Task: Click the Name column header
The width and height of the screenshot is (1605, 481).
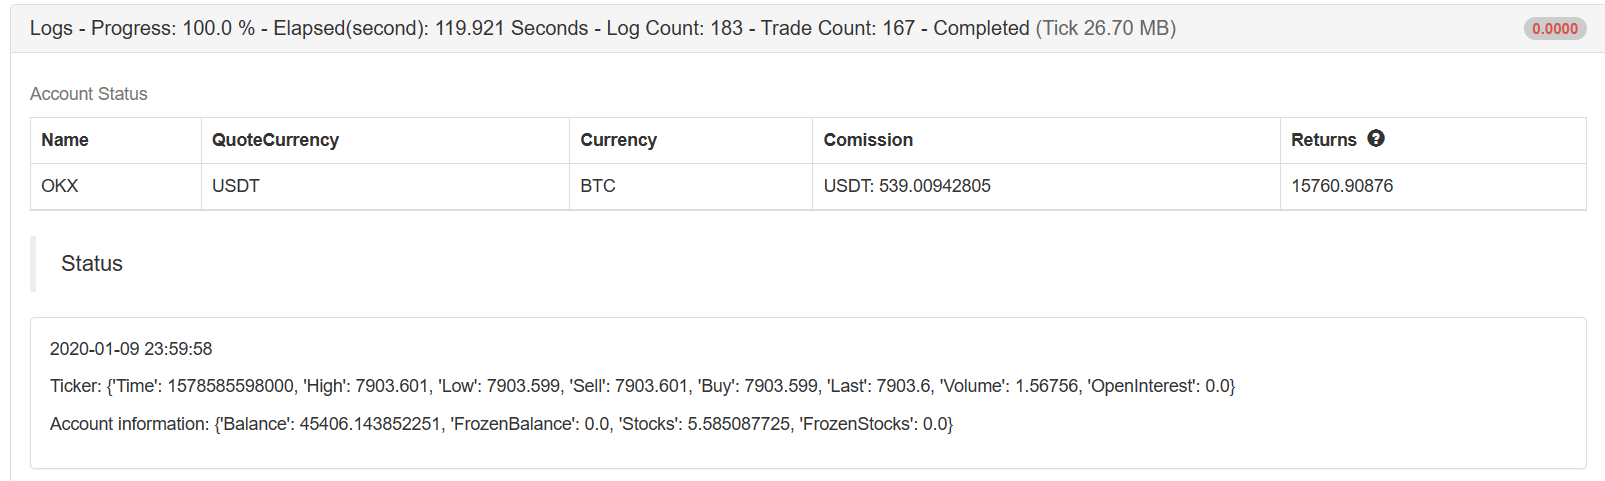Action: (x=65, y=140)
